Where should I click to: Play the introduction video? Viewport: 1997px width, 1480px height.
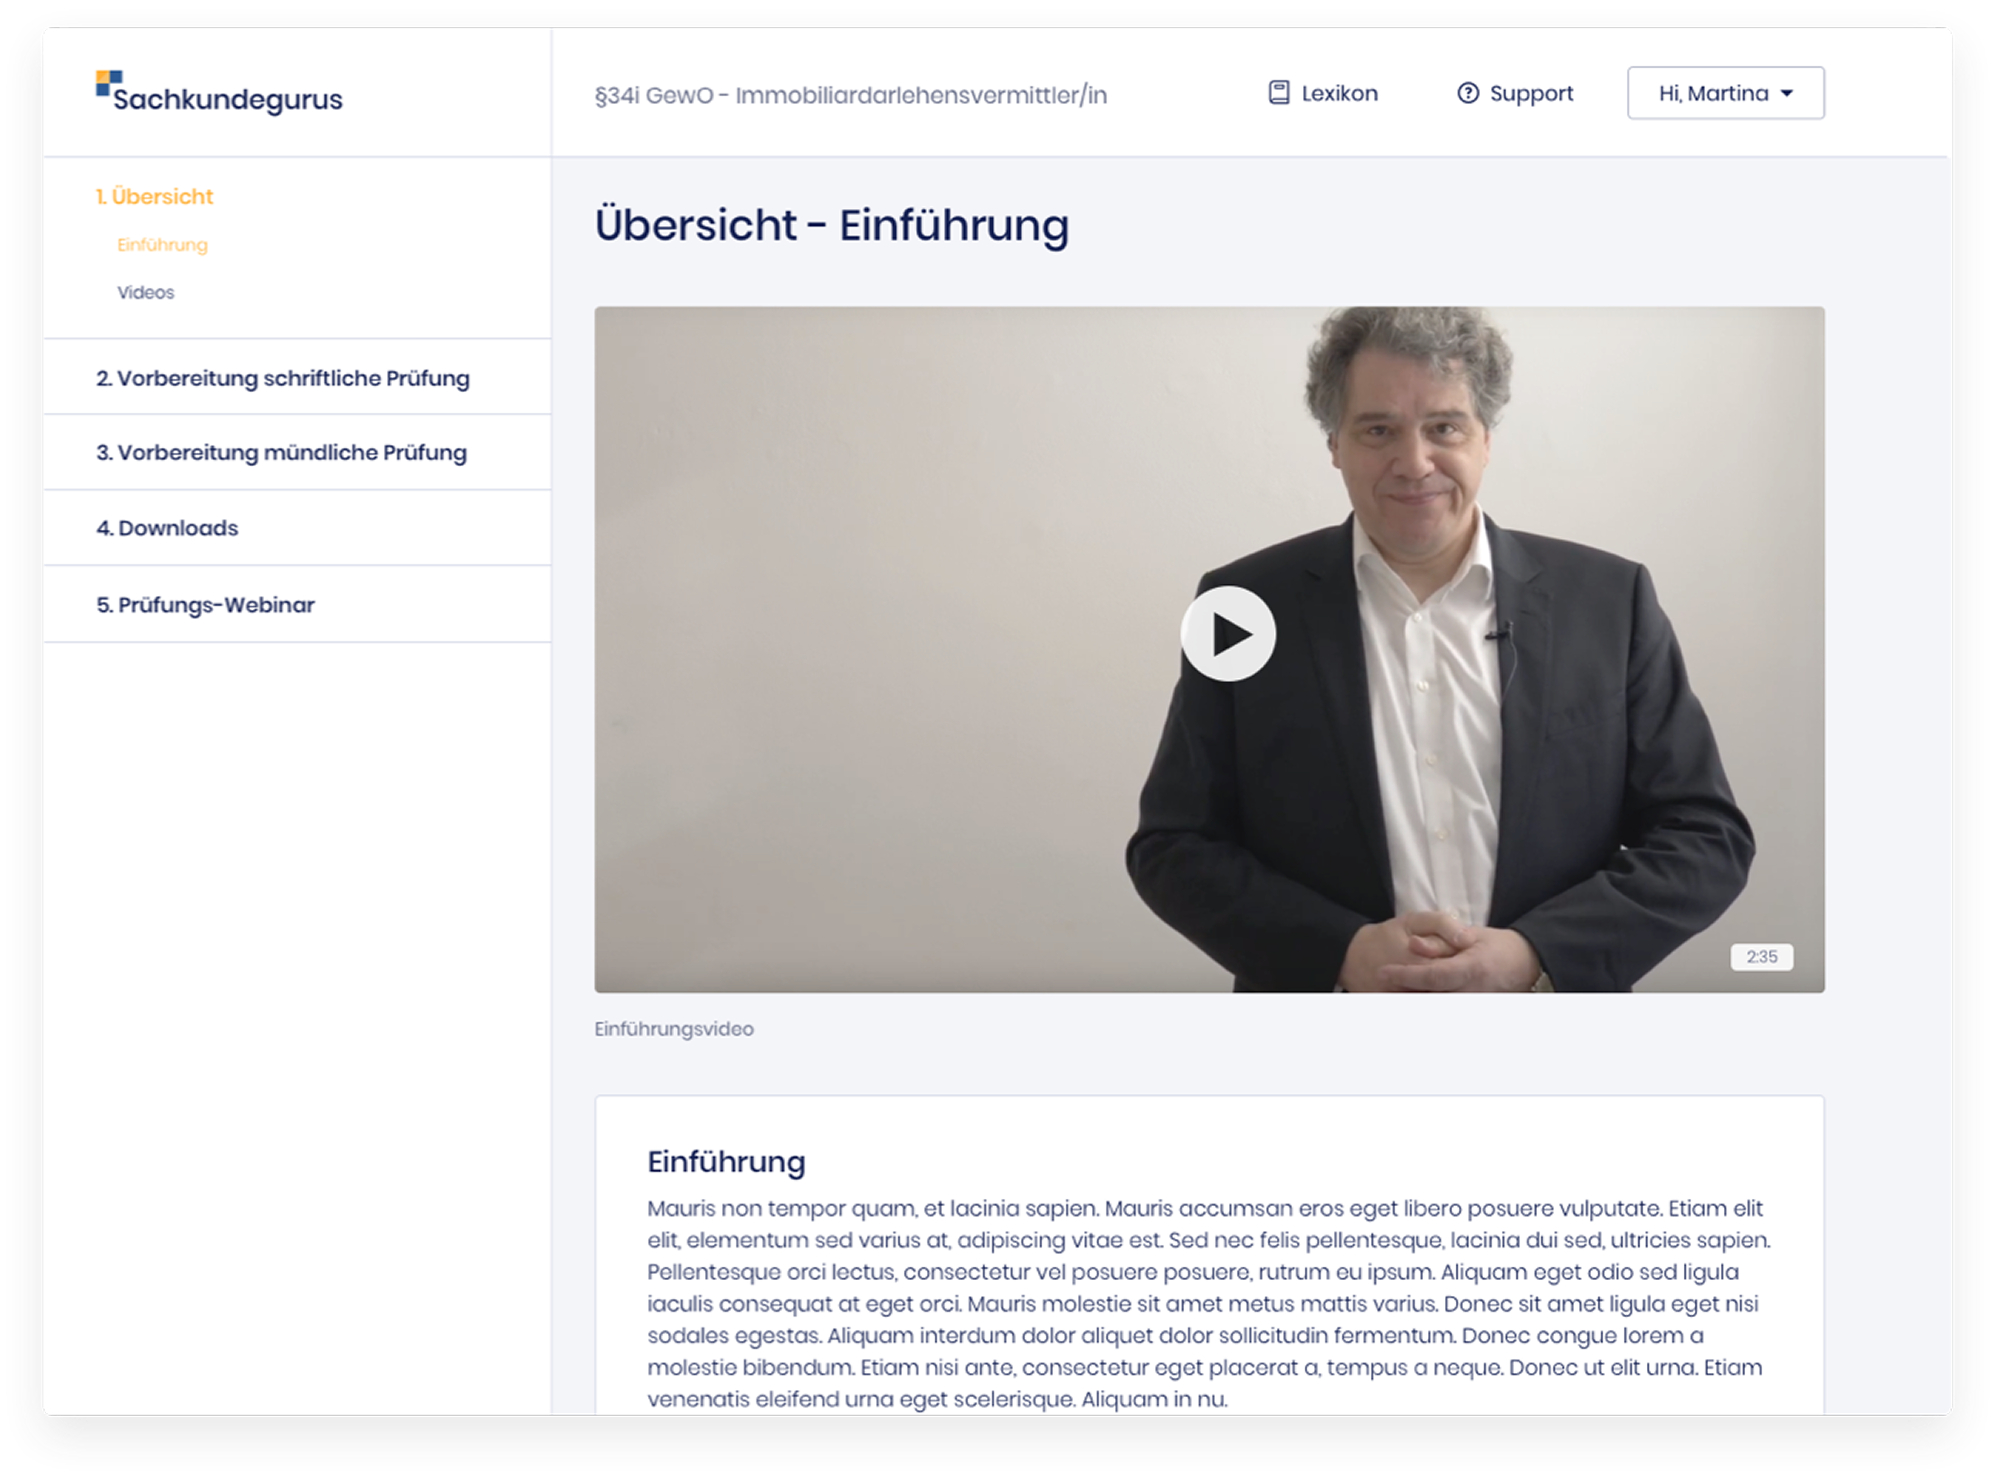coord(1228,634)
